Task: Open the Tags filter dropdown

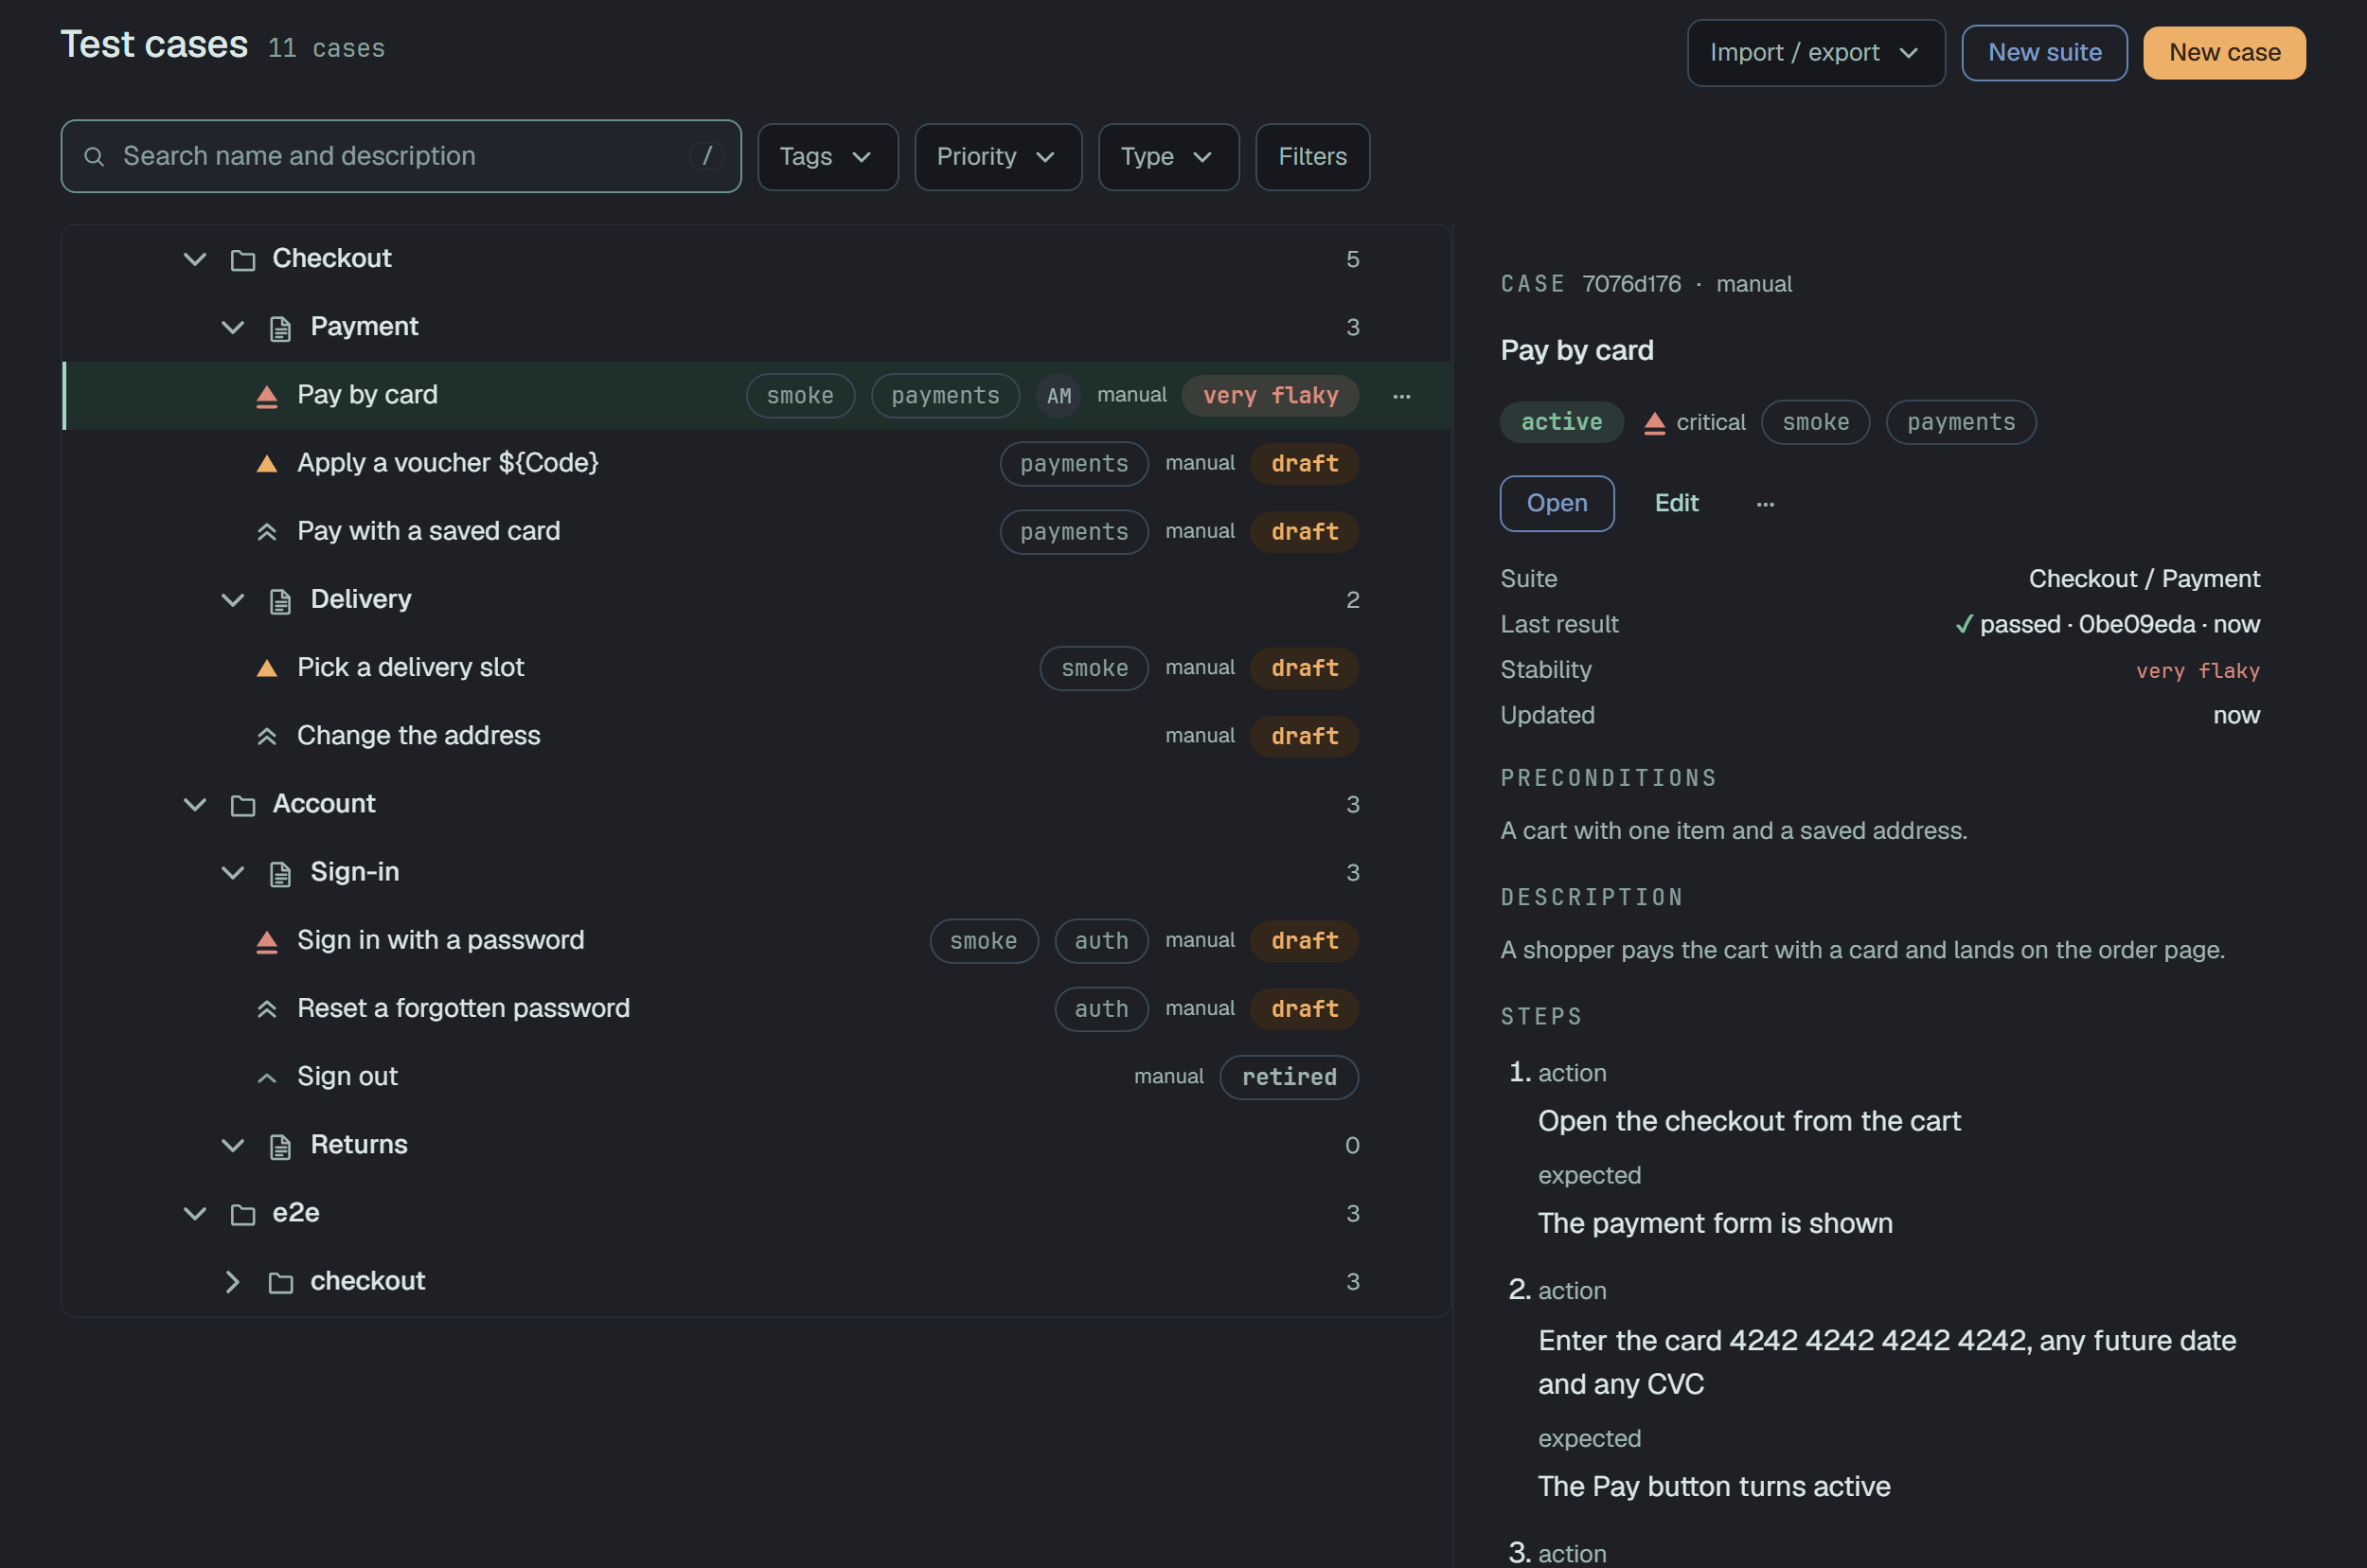Action: point(827,157)
